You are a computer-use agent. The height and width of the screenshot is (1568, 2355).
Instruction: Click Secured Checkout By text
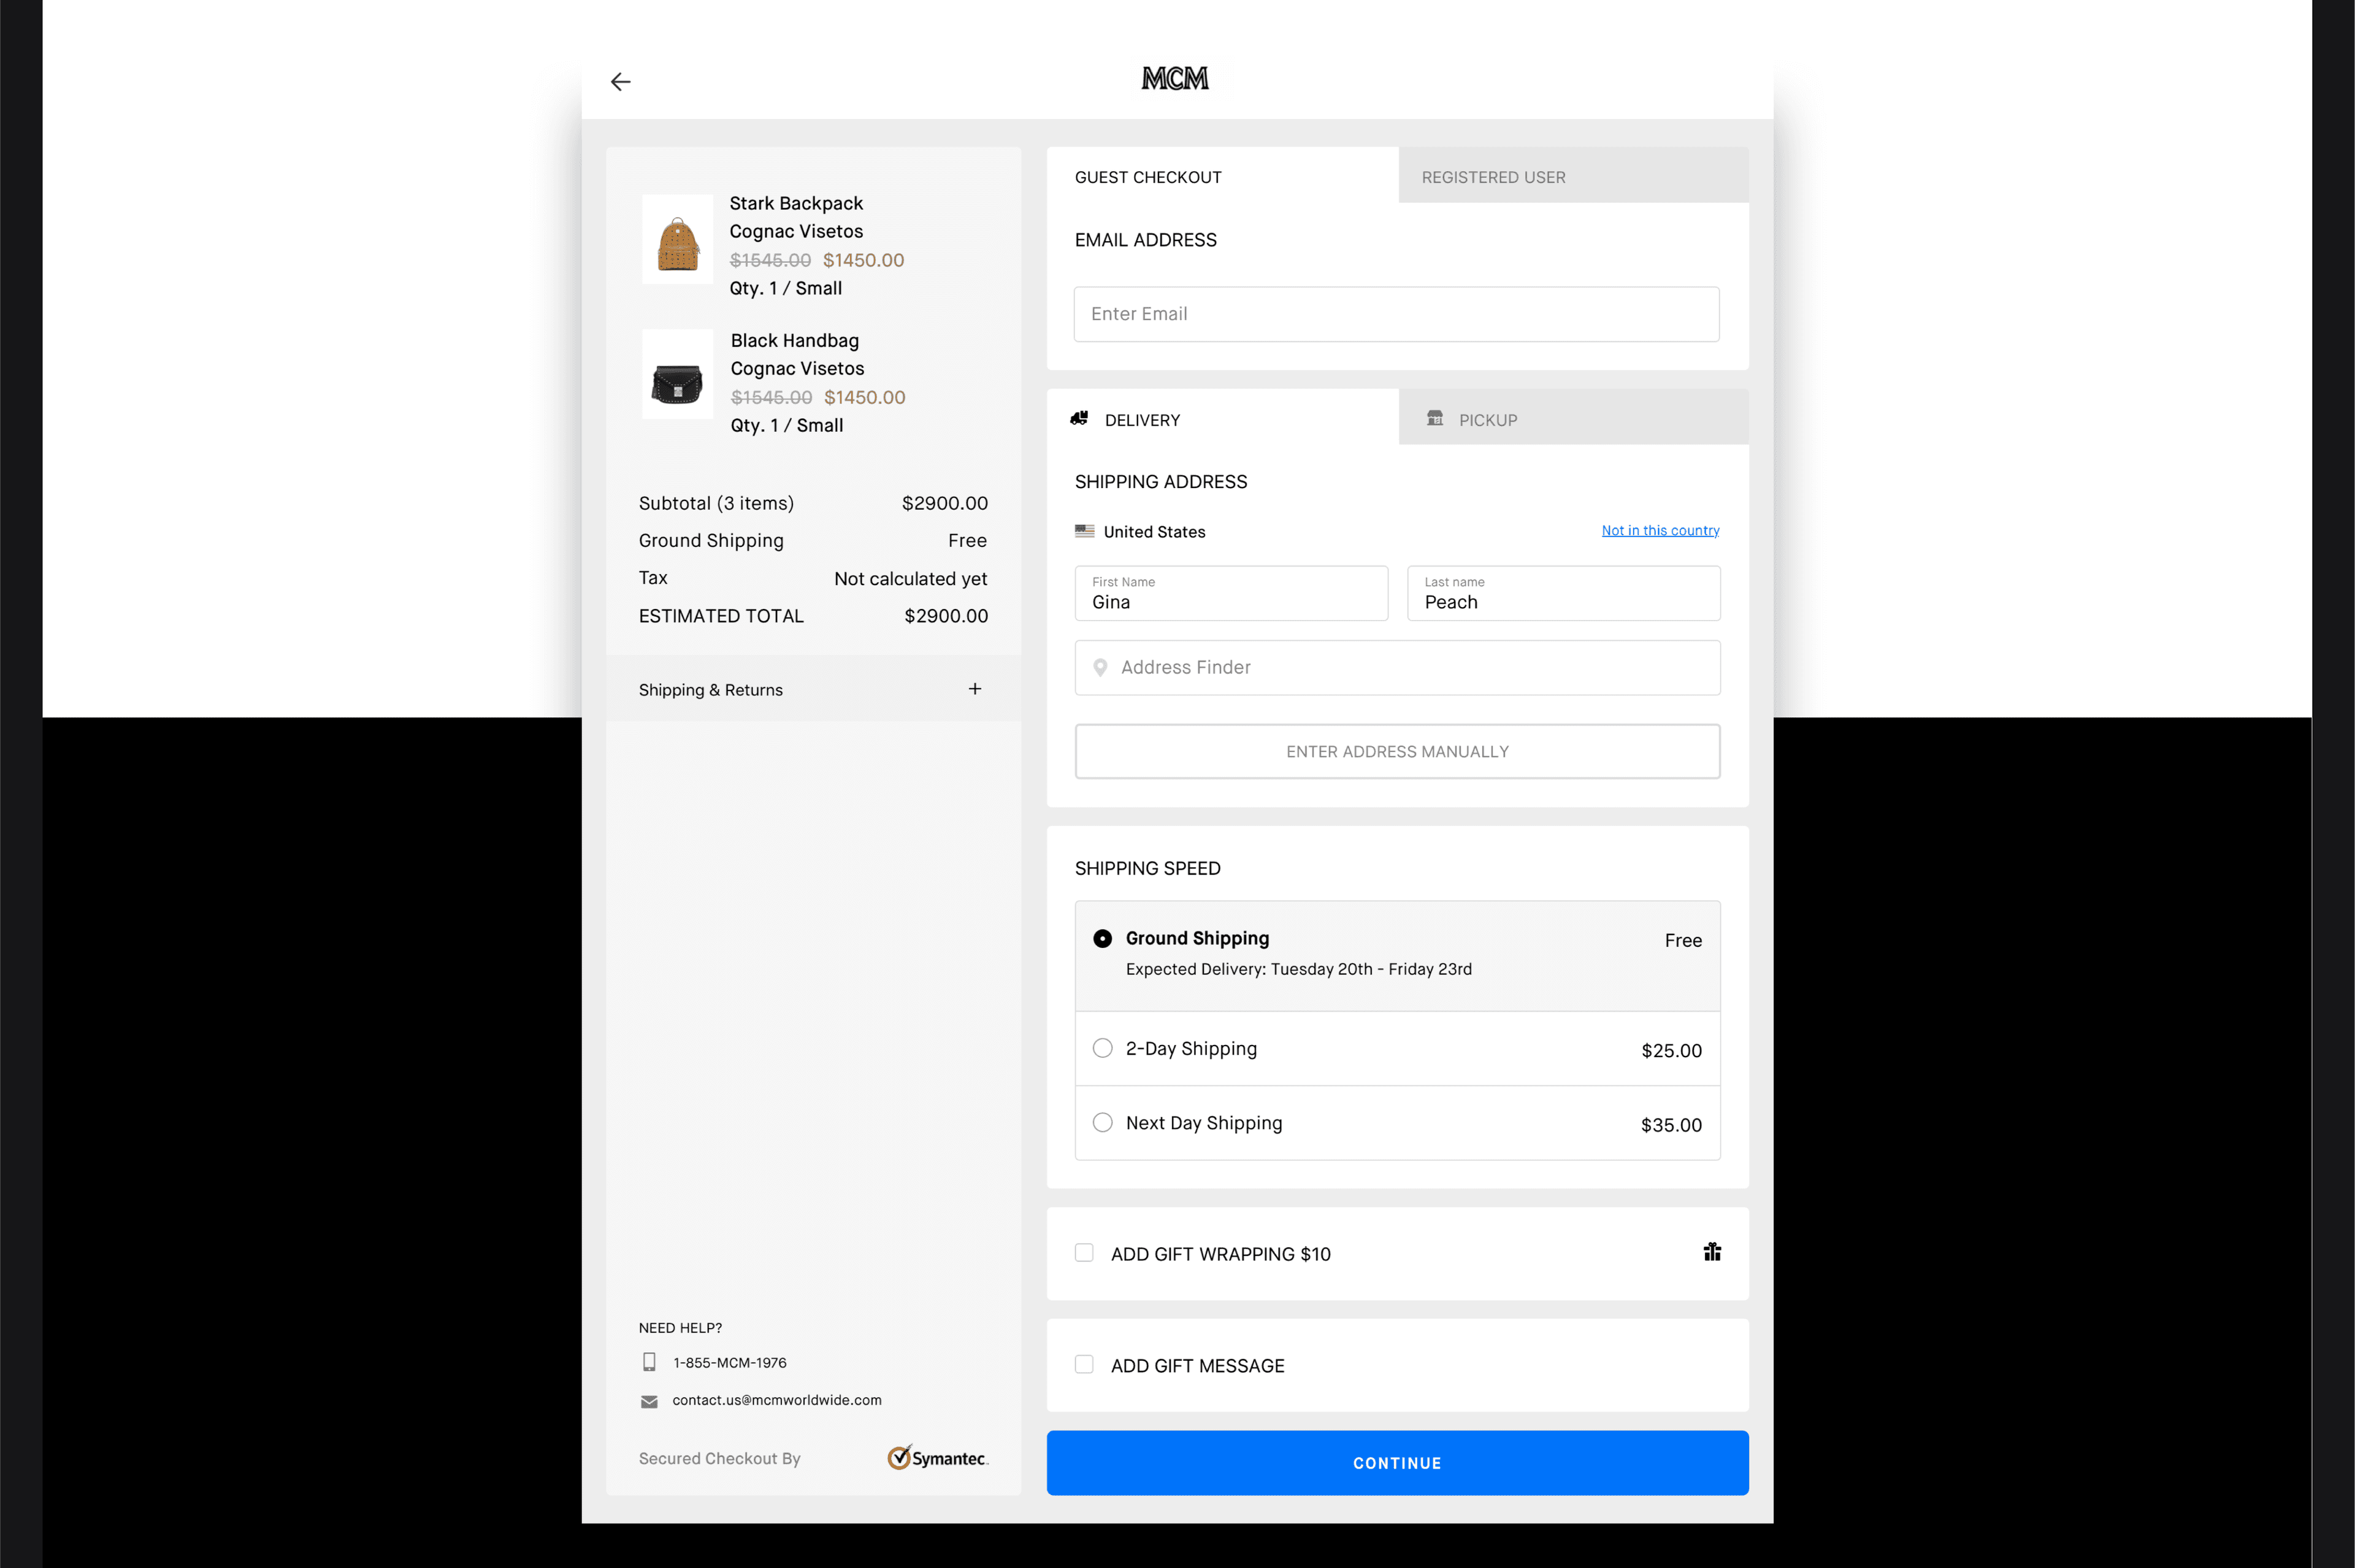pos(719,1458)
